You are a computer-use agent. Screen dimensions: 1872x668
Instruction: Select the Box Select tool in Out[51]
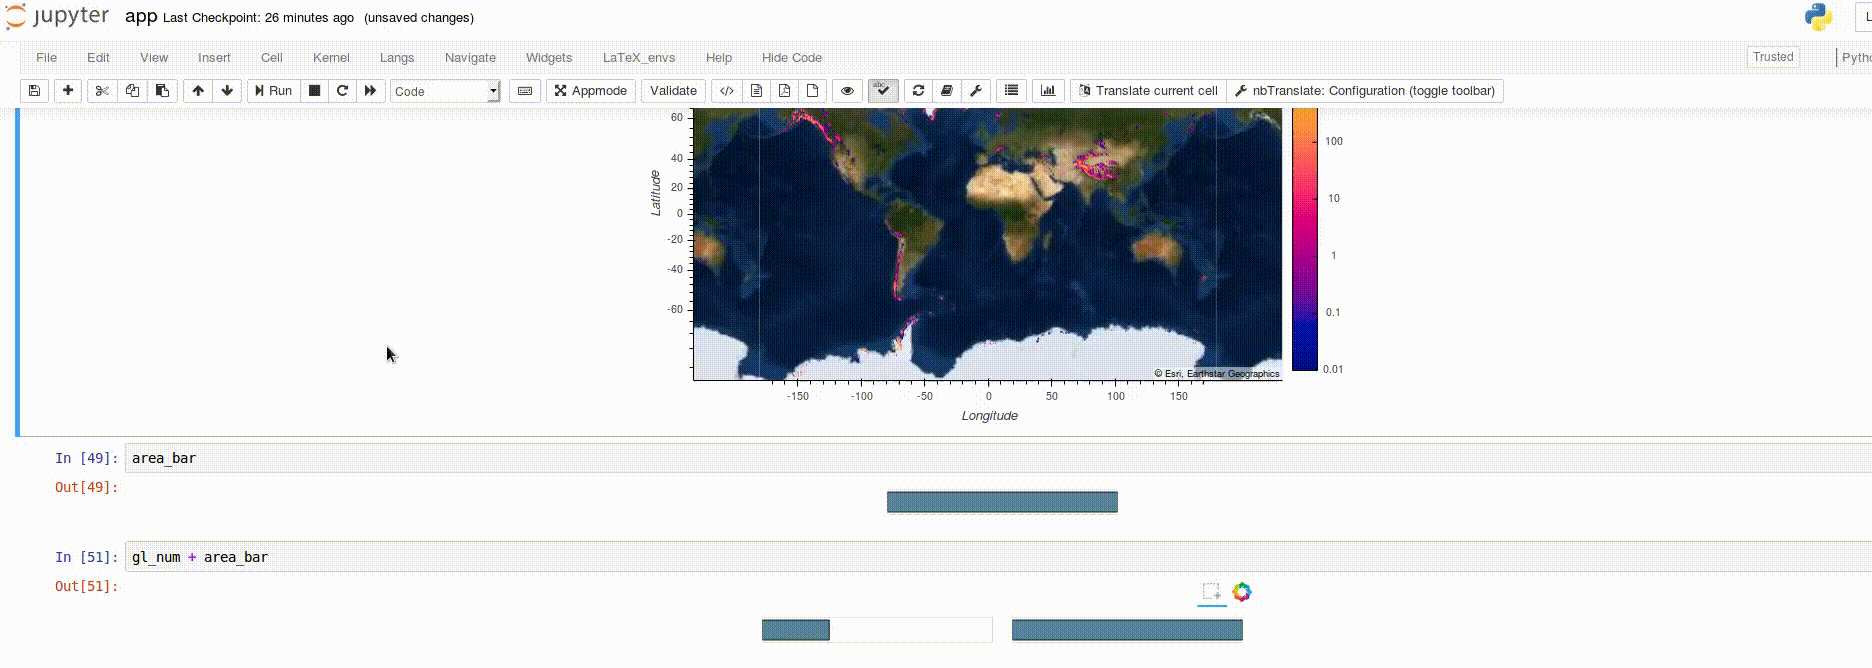[x=1211, y=592]
